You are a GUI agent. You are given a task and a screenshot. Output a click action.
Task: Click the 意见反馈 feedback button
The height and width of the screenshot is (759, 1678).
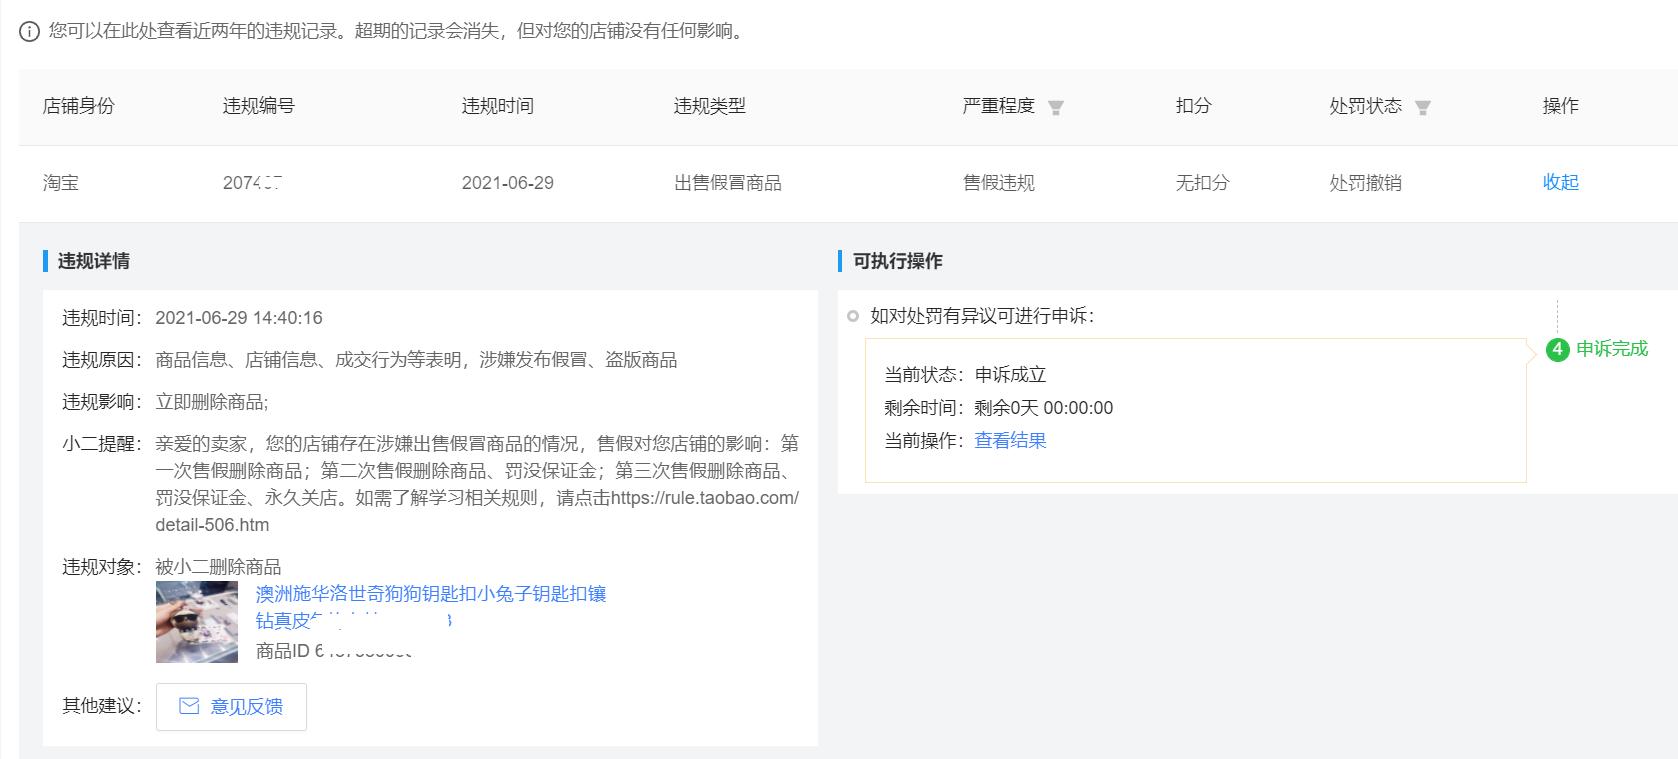coord(231,706)
